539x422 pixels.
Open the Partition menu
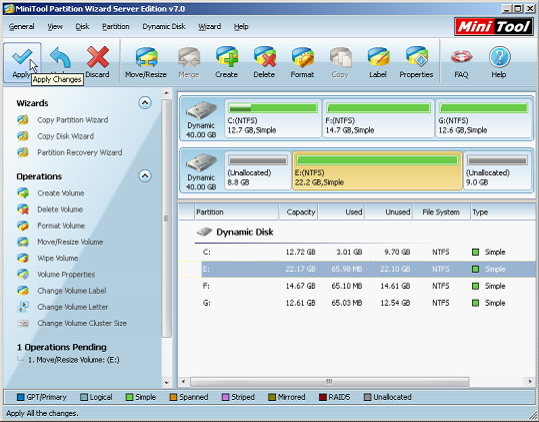116,26
